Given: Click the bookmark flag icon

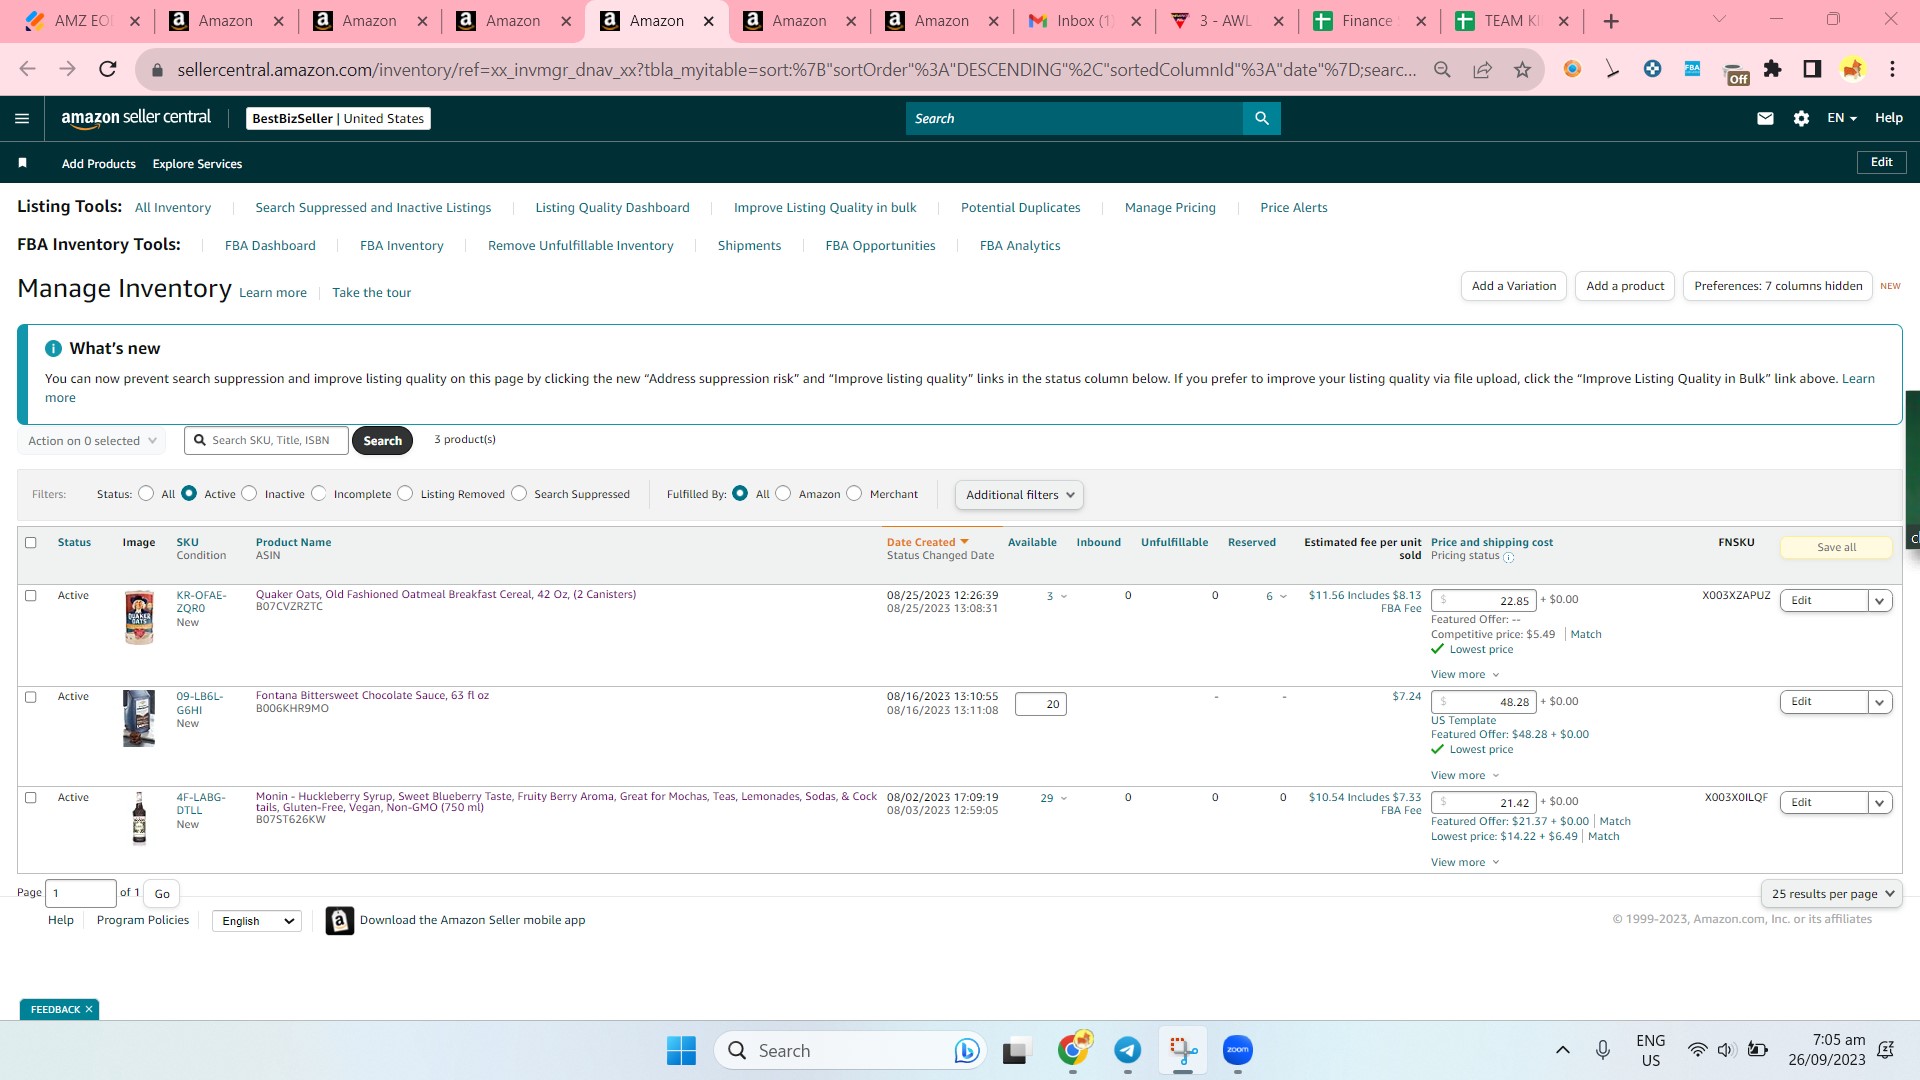Looking at the screenshot, I should (22, 163).
